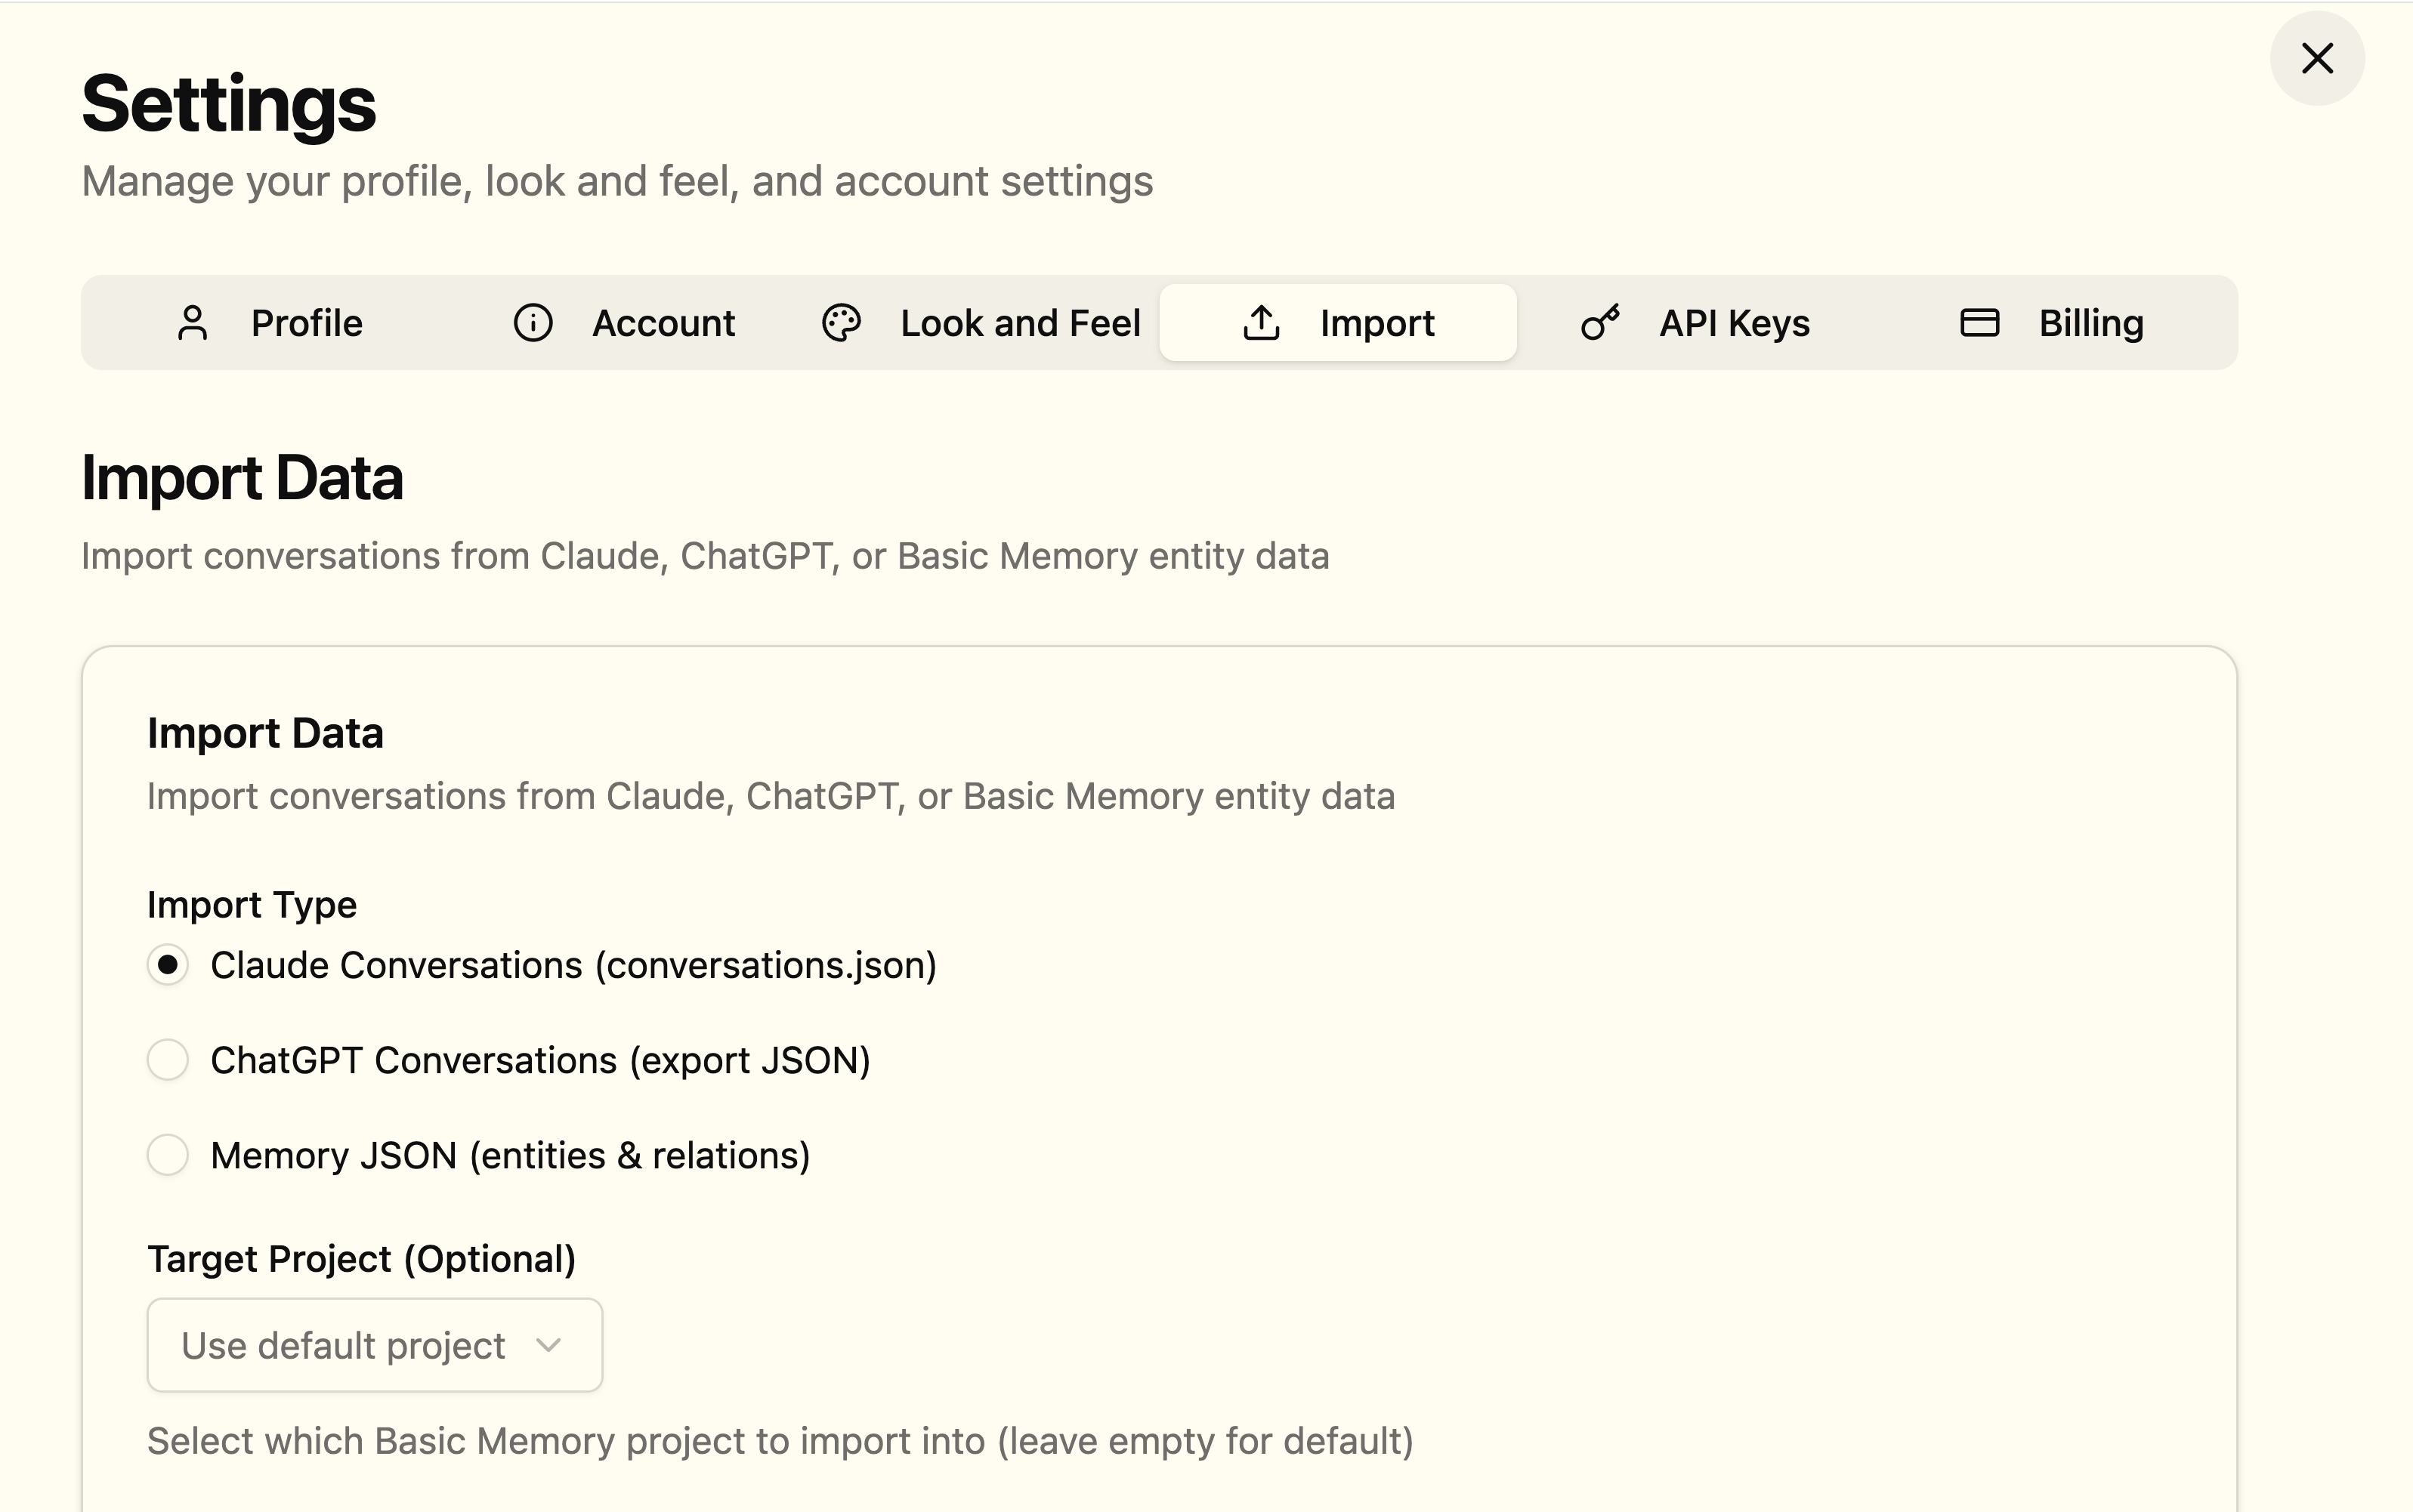Click the palette icon for Look and Feel
The width and height of the screenshot is (2413, 1512).
point(841,323)
